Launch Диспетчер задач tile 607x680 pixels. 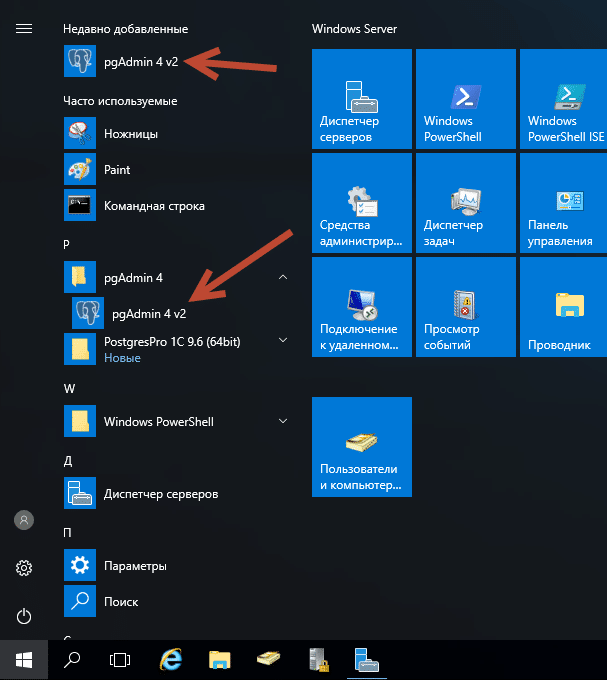[465, 203]
